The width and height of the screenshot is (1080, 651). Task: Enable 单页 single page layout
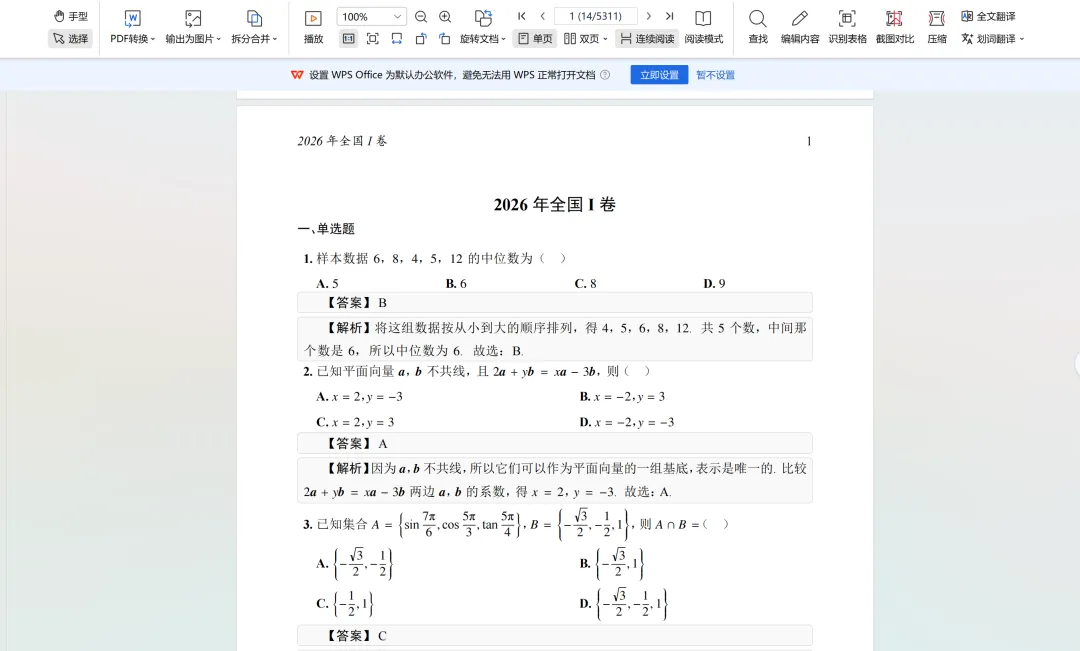(x=535, y=39)
